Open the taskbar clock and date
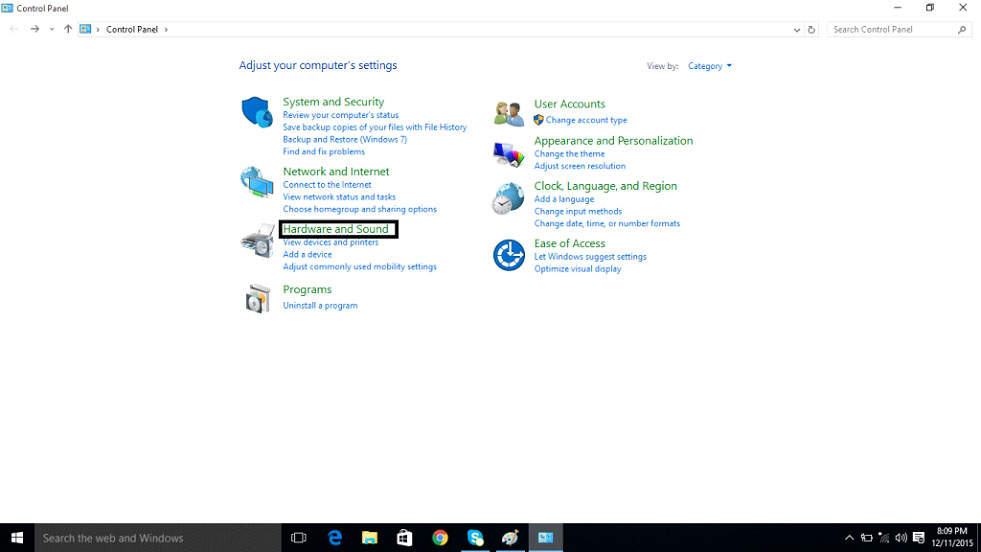Image resolution: width=981 pixels, height=552 pixels. pyautogui.click(x=952, y=538)
